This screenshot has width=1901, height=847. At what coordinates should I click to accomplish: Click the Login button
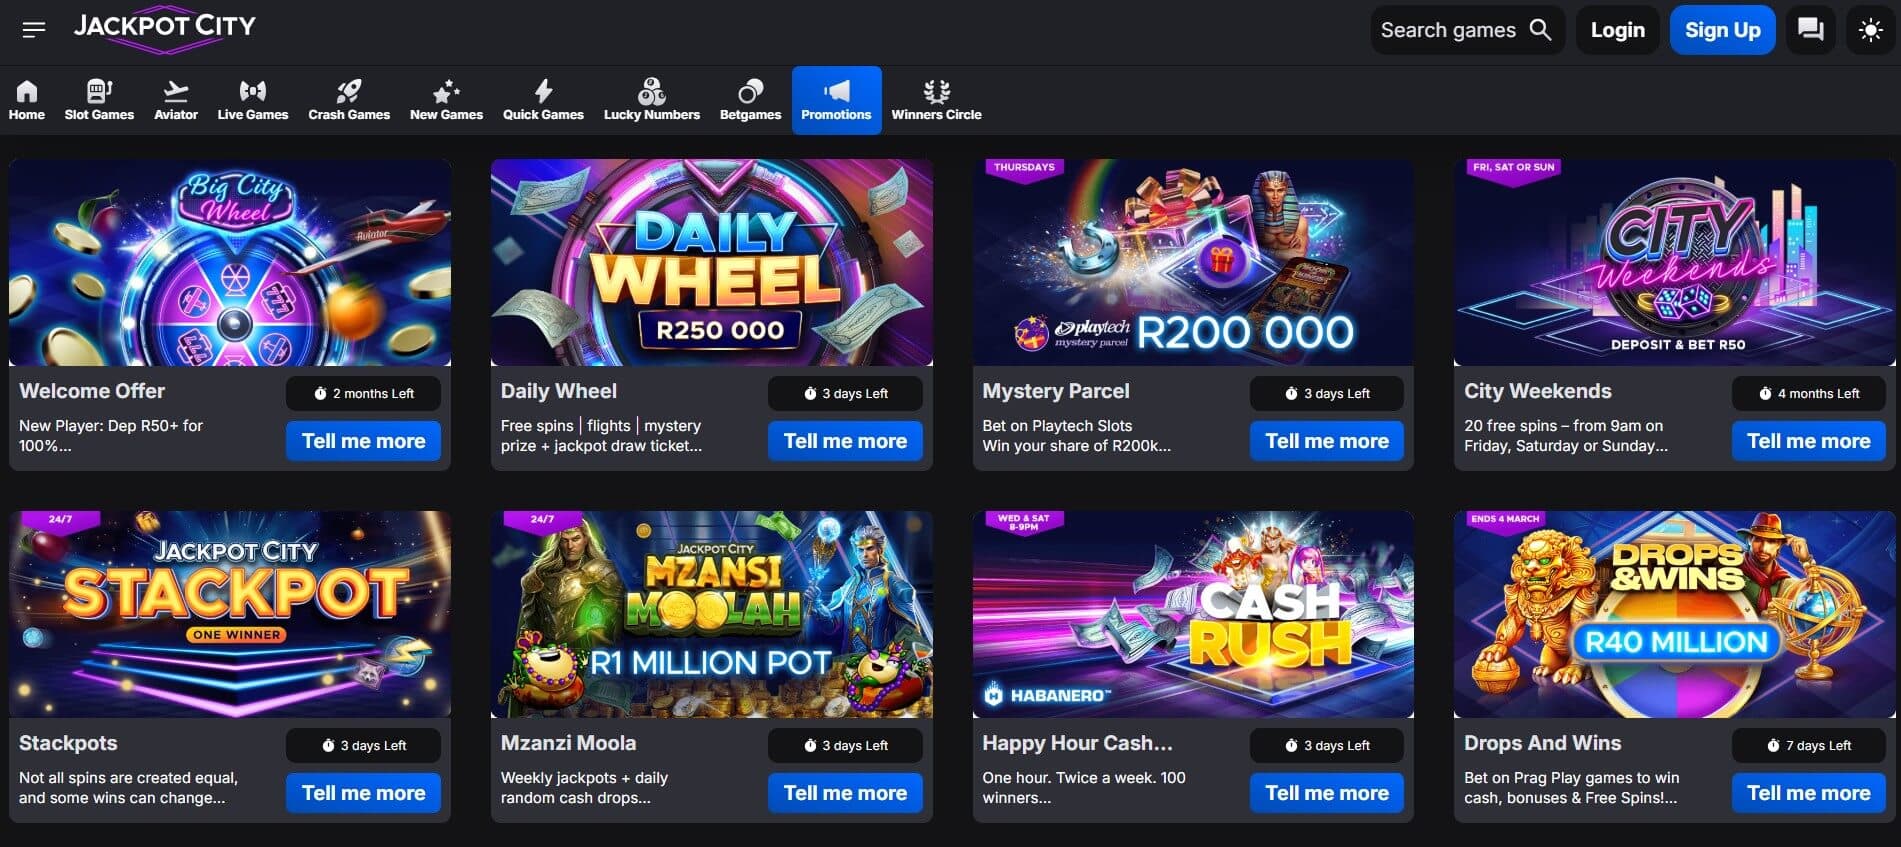(x=1617, y=30)
